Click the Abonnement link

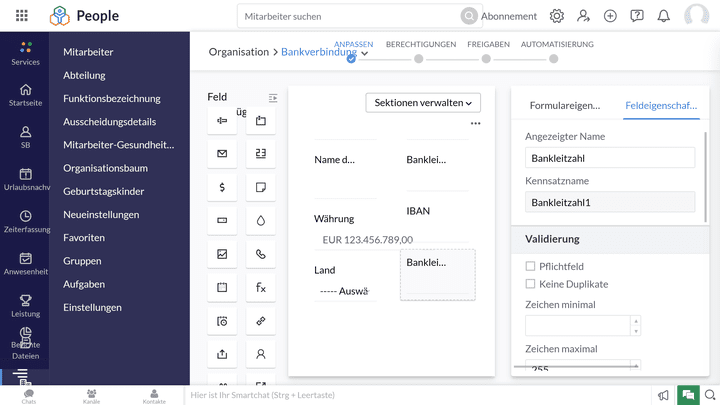click(x=509, y=17)
